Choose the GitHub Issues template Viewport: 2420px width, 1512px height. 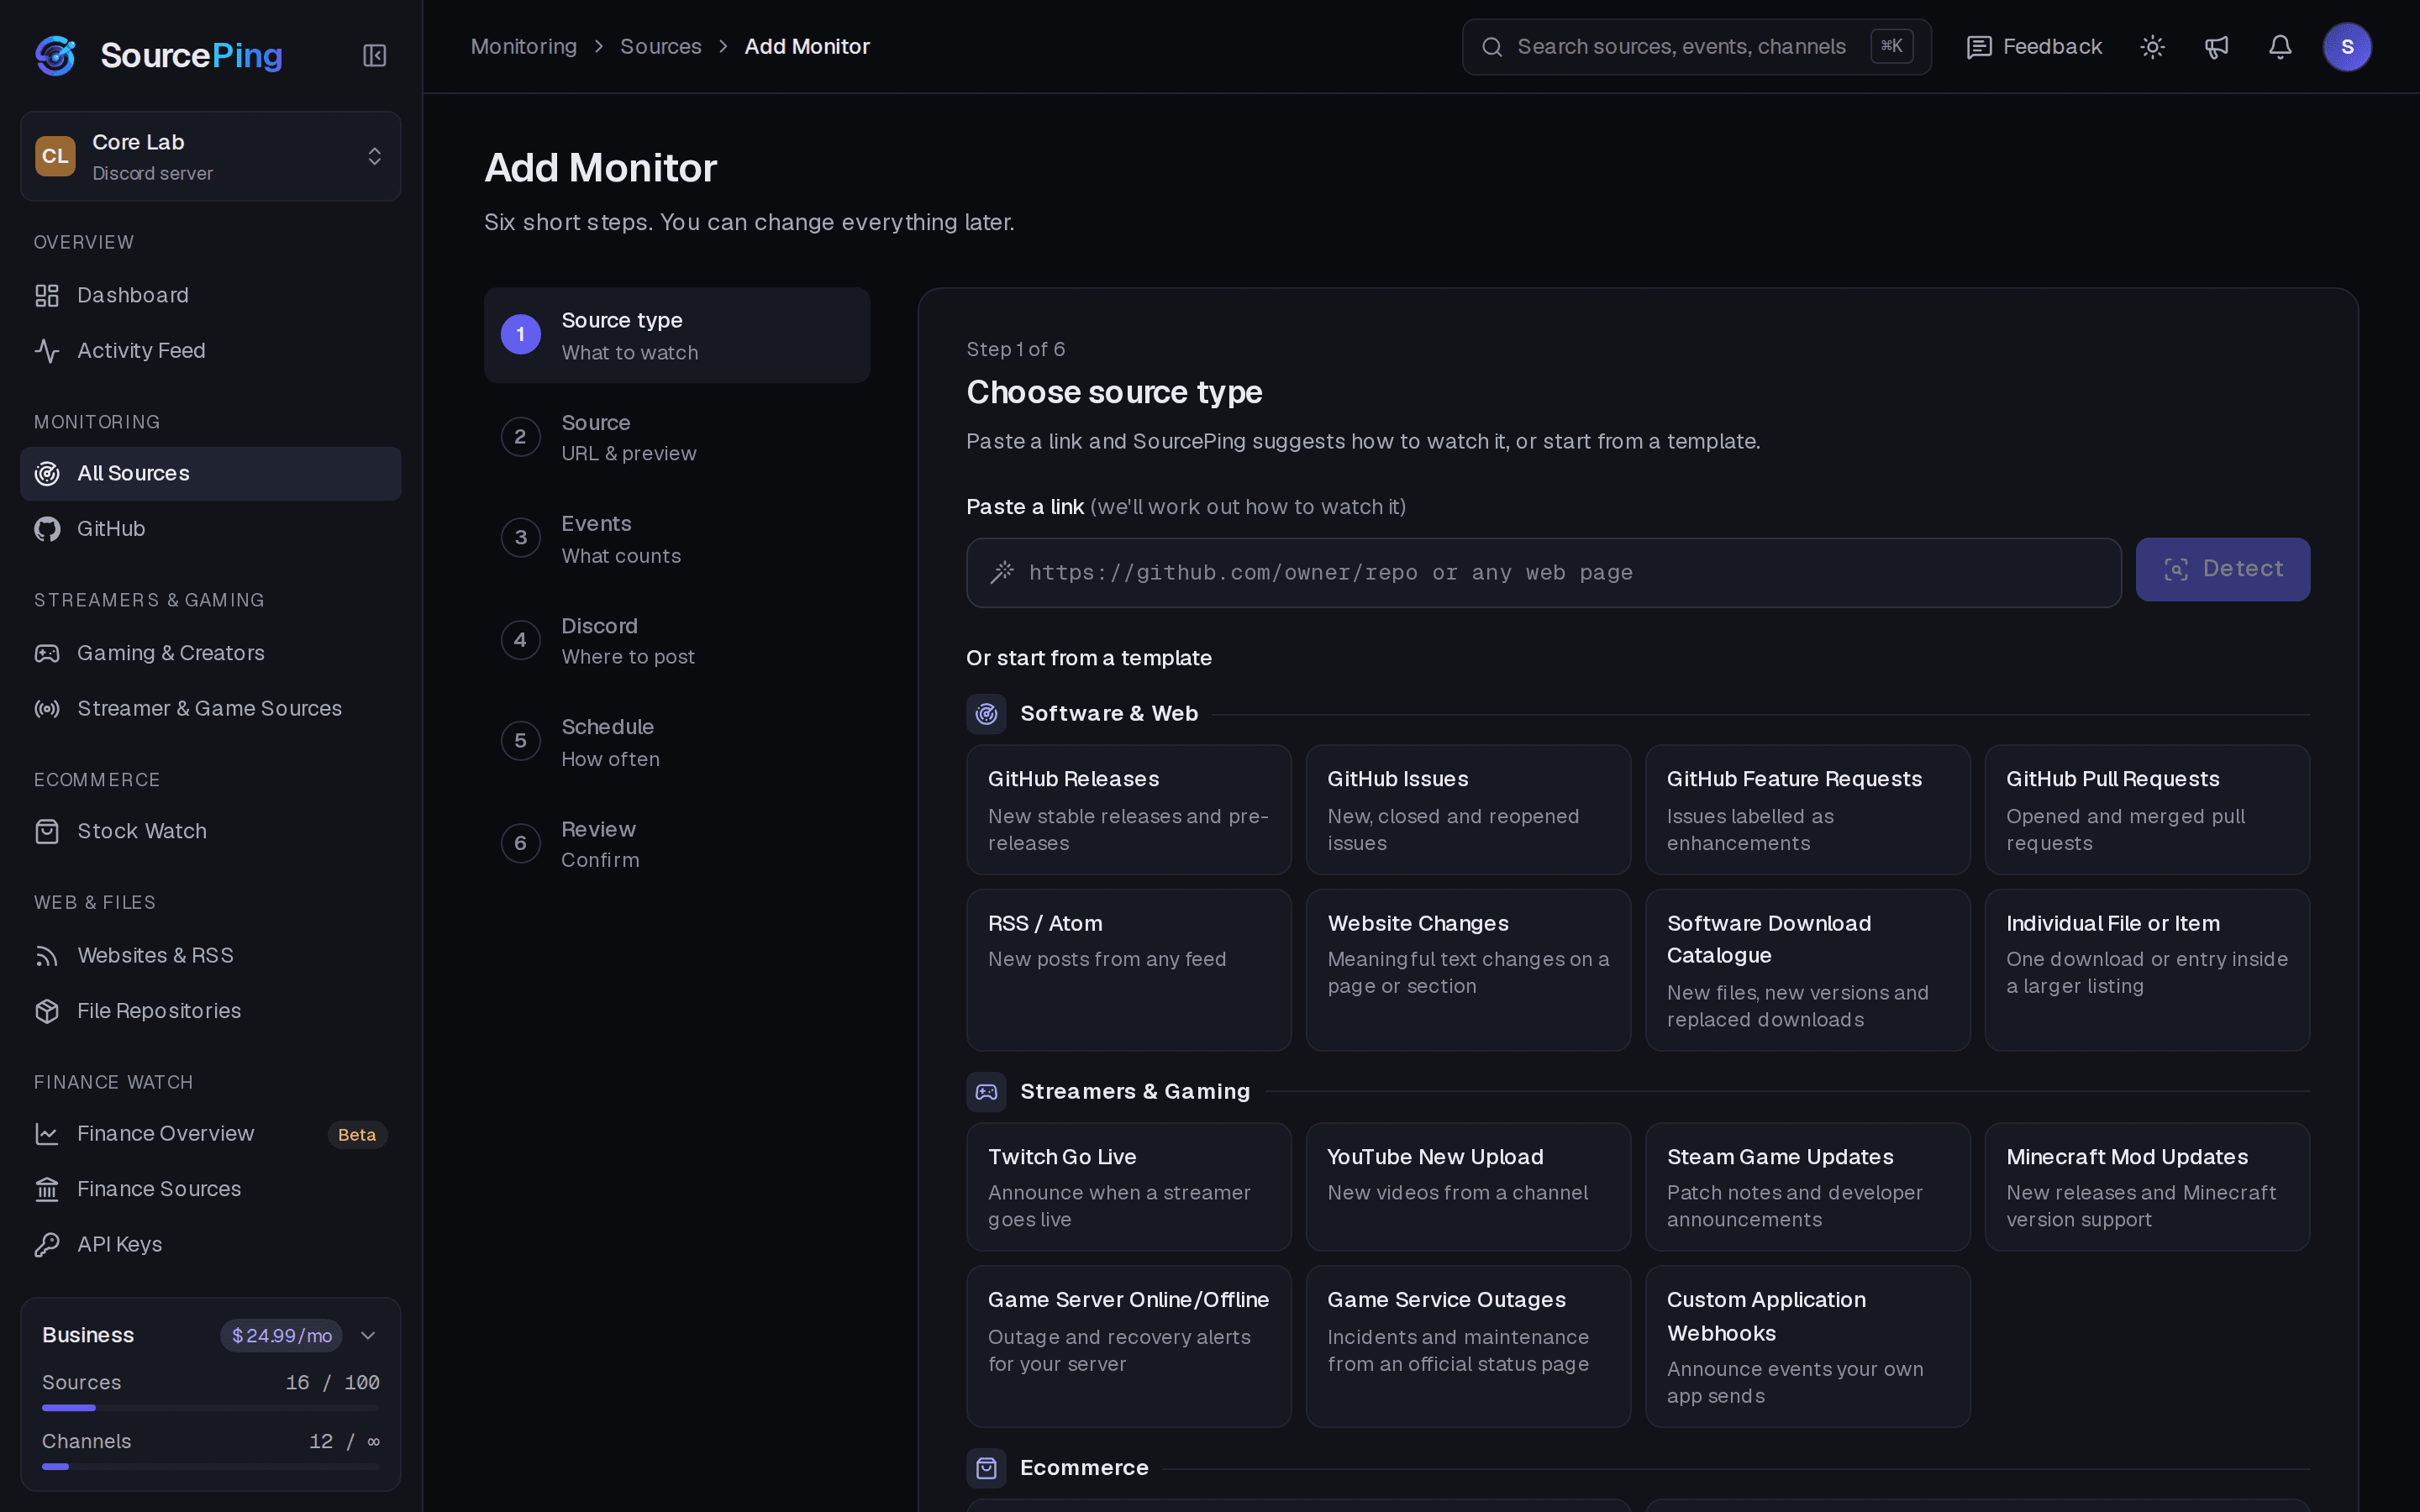(x=1468, y=810)
